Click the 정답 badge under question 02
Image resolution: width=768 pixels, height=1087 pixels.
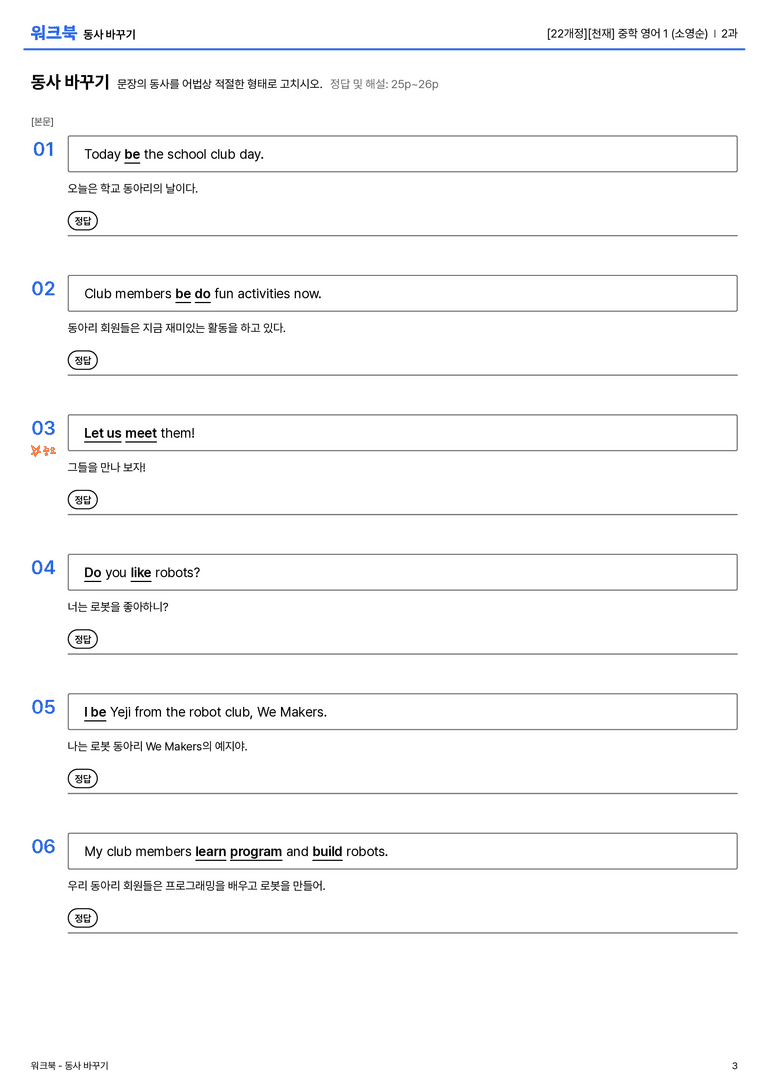(x=82, y=360)
